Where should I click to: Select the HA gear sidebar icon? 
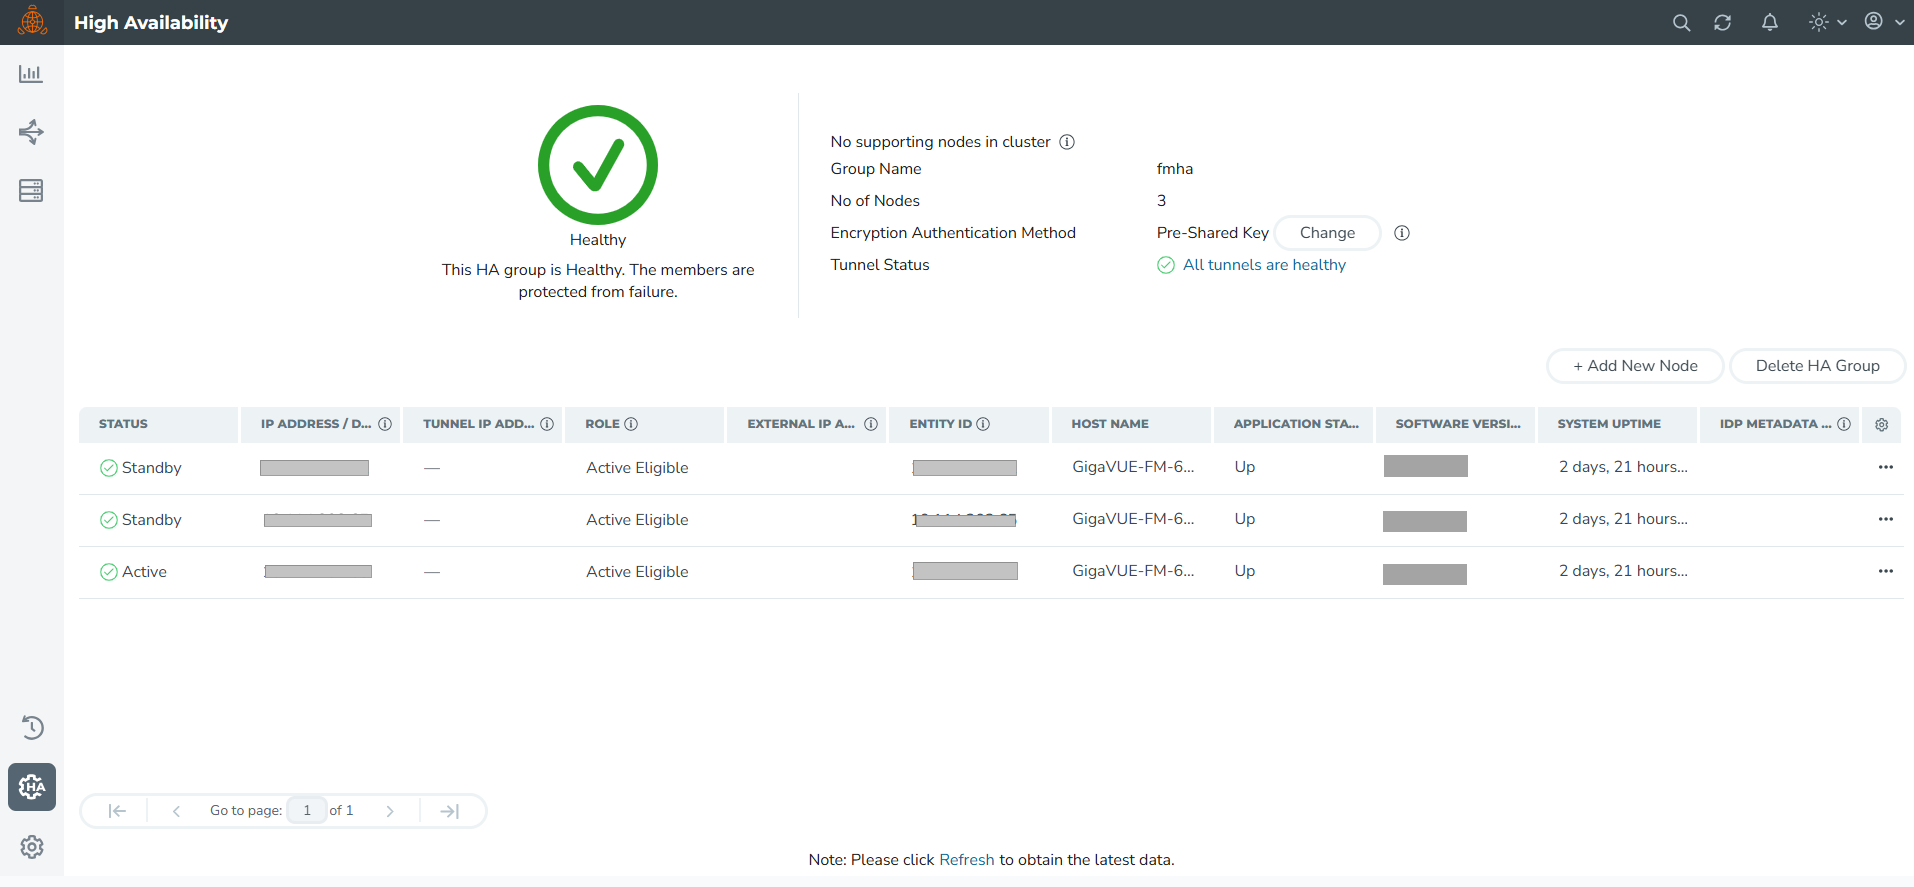point(32,787)
